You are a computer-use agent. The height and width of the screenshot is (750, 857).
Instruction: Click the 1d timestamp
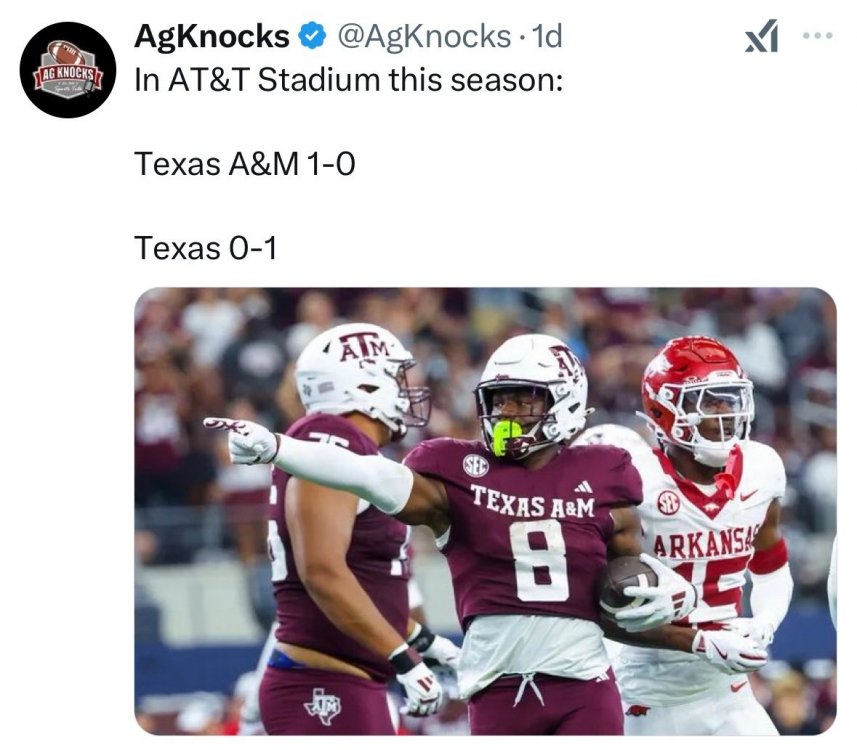pos(549,38)
